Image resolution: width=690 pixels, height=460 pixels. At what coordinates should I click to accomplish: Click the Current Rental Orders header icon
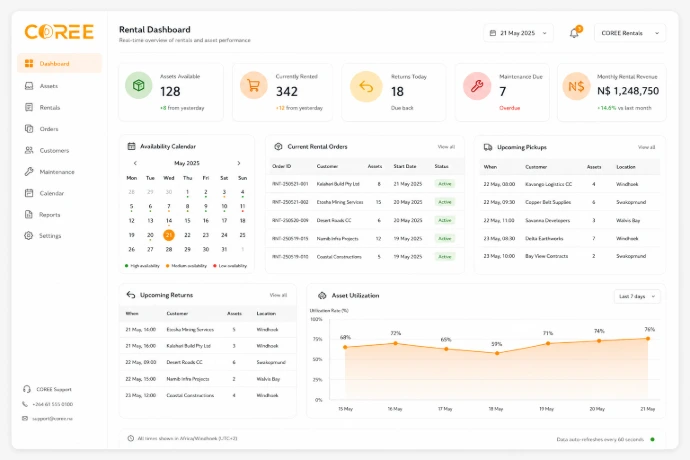click(278, 147)
